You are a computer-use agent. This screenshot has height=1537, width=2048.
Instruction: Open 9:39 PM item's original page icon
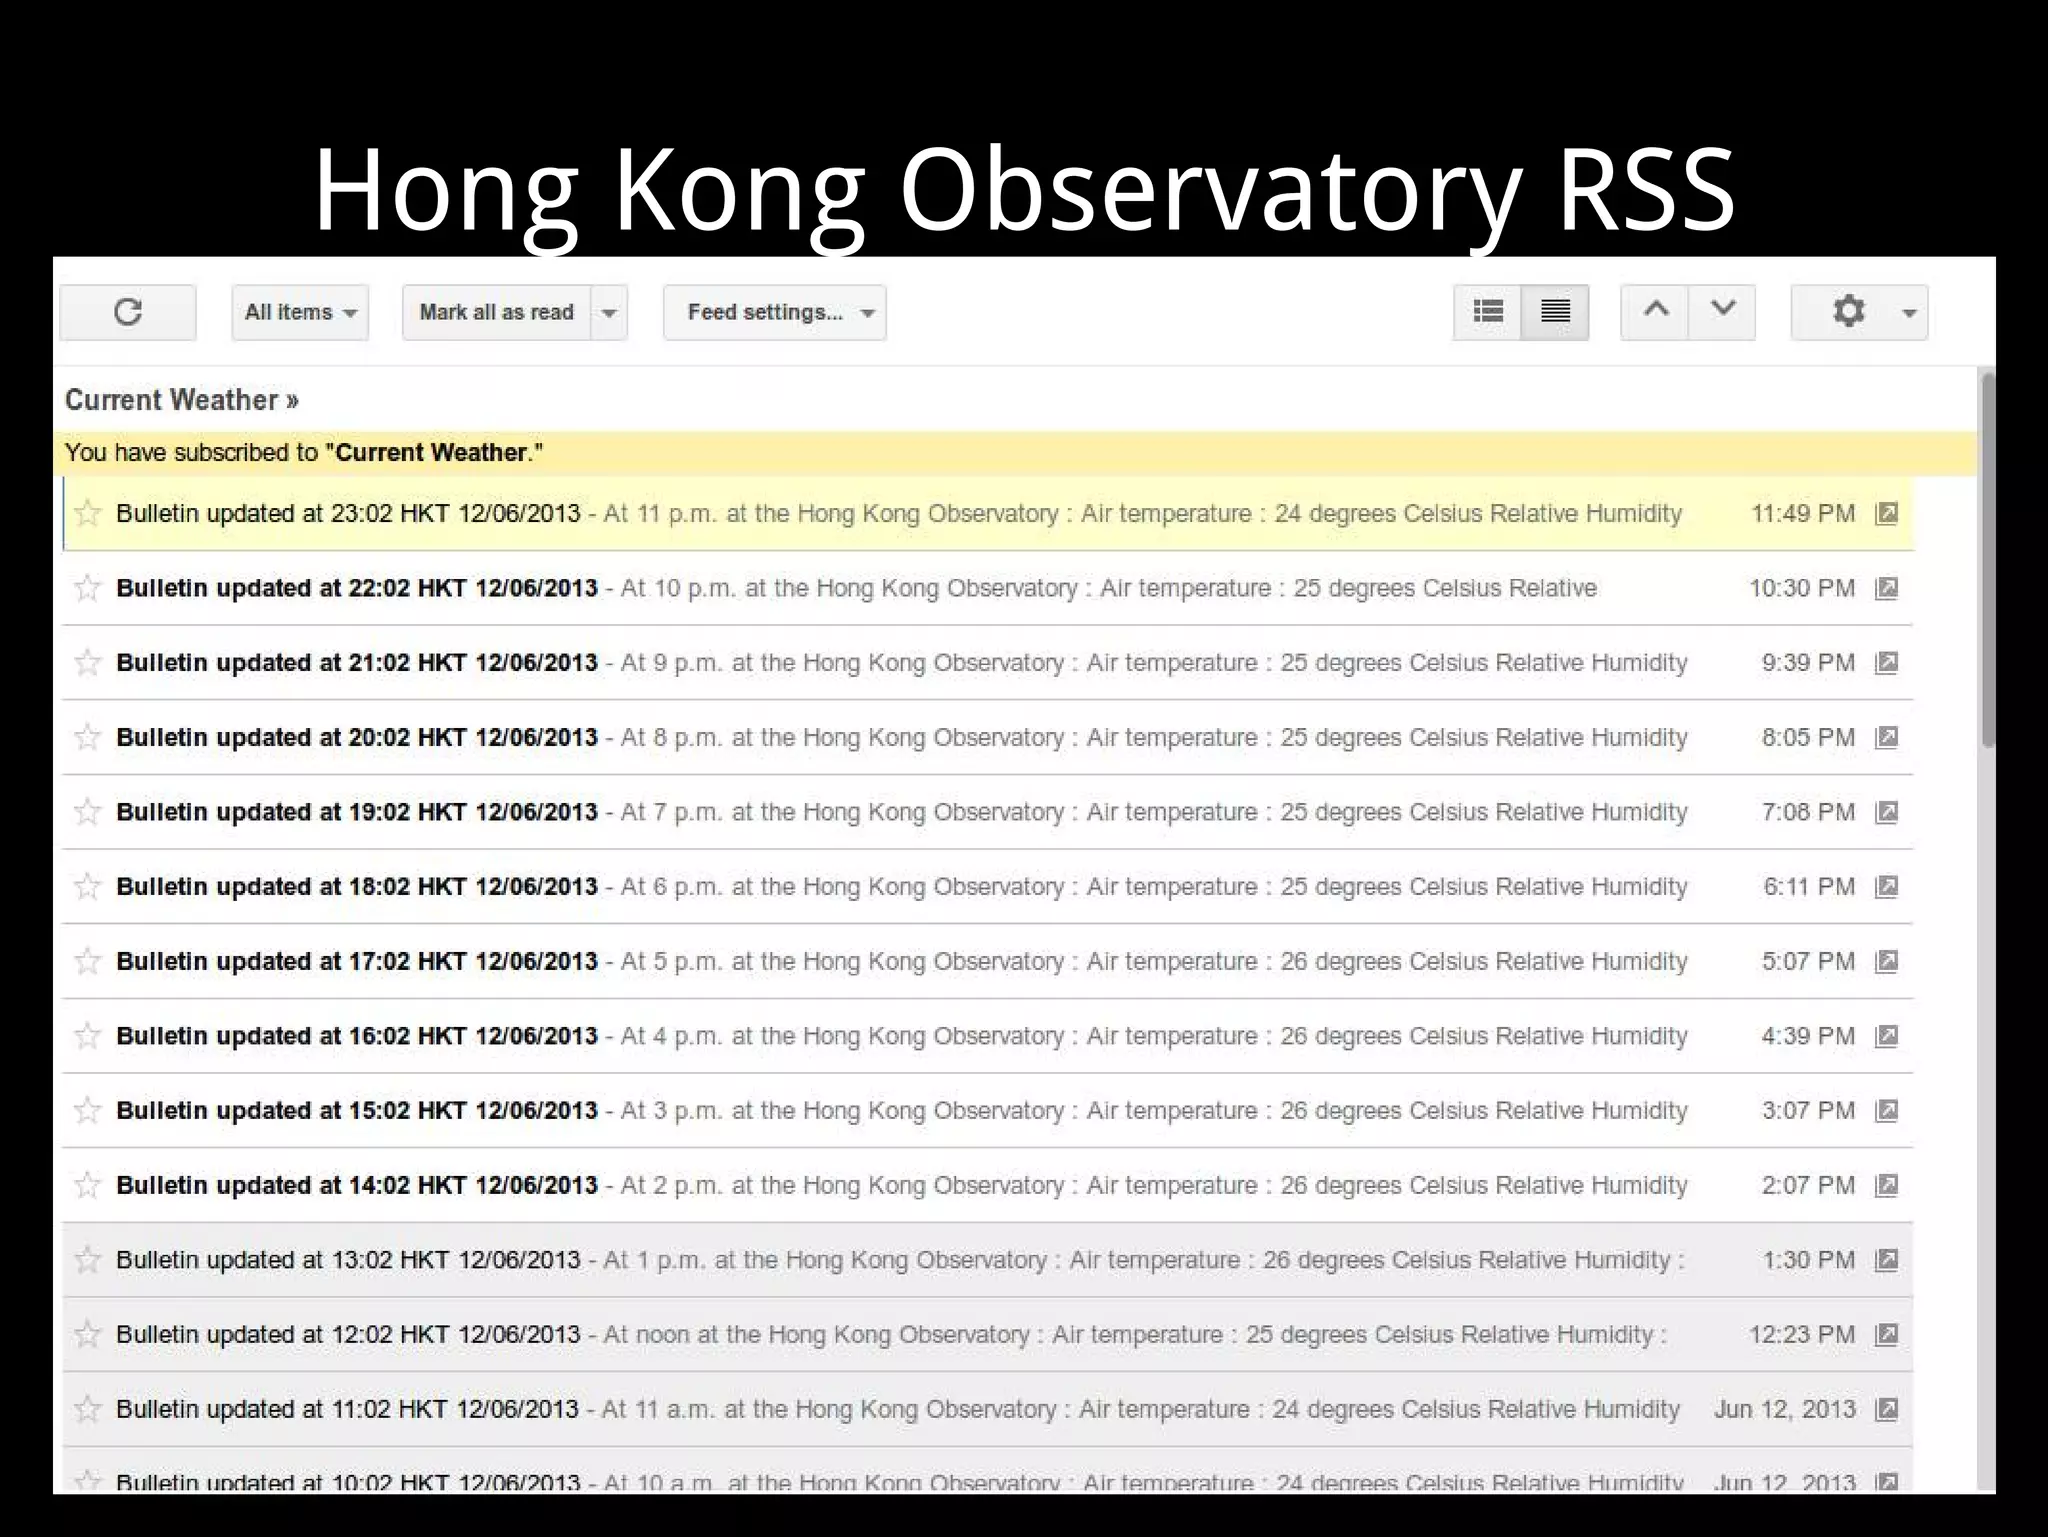1886,662
